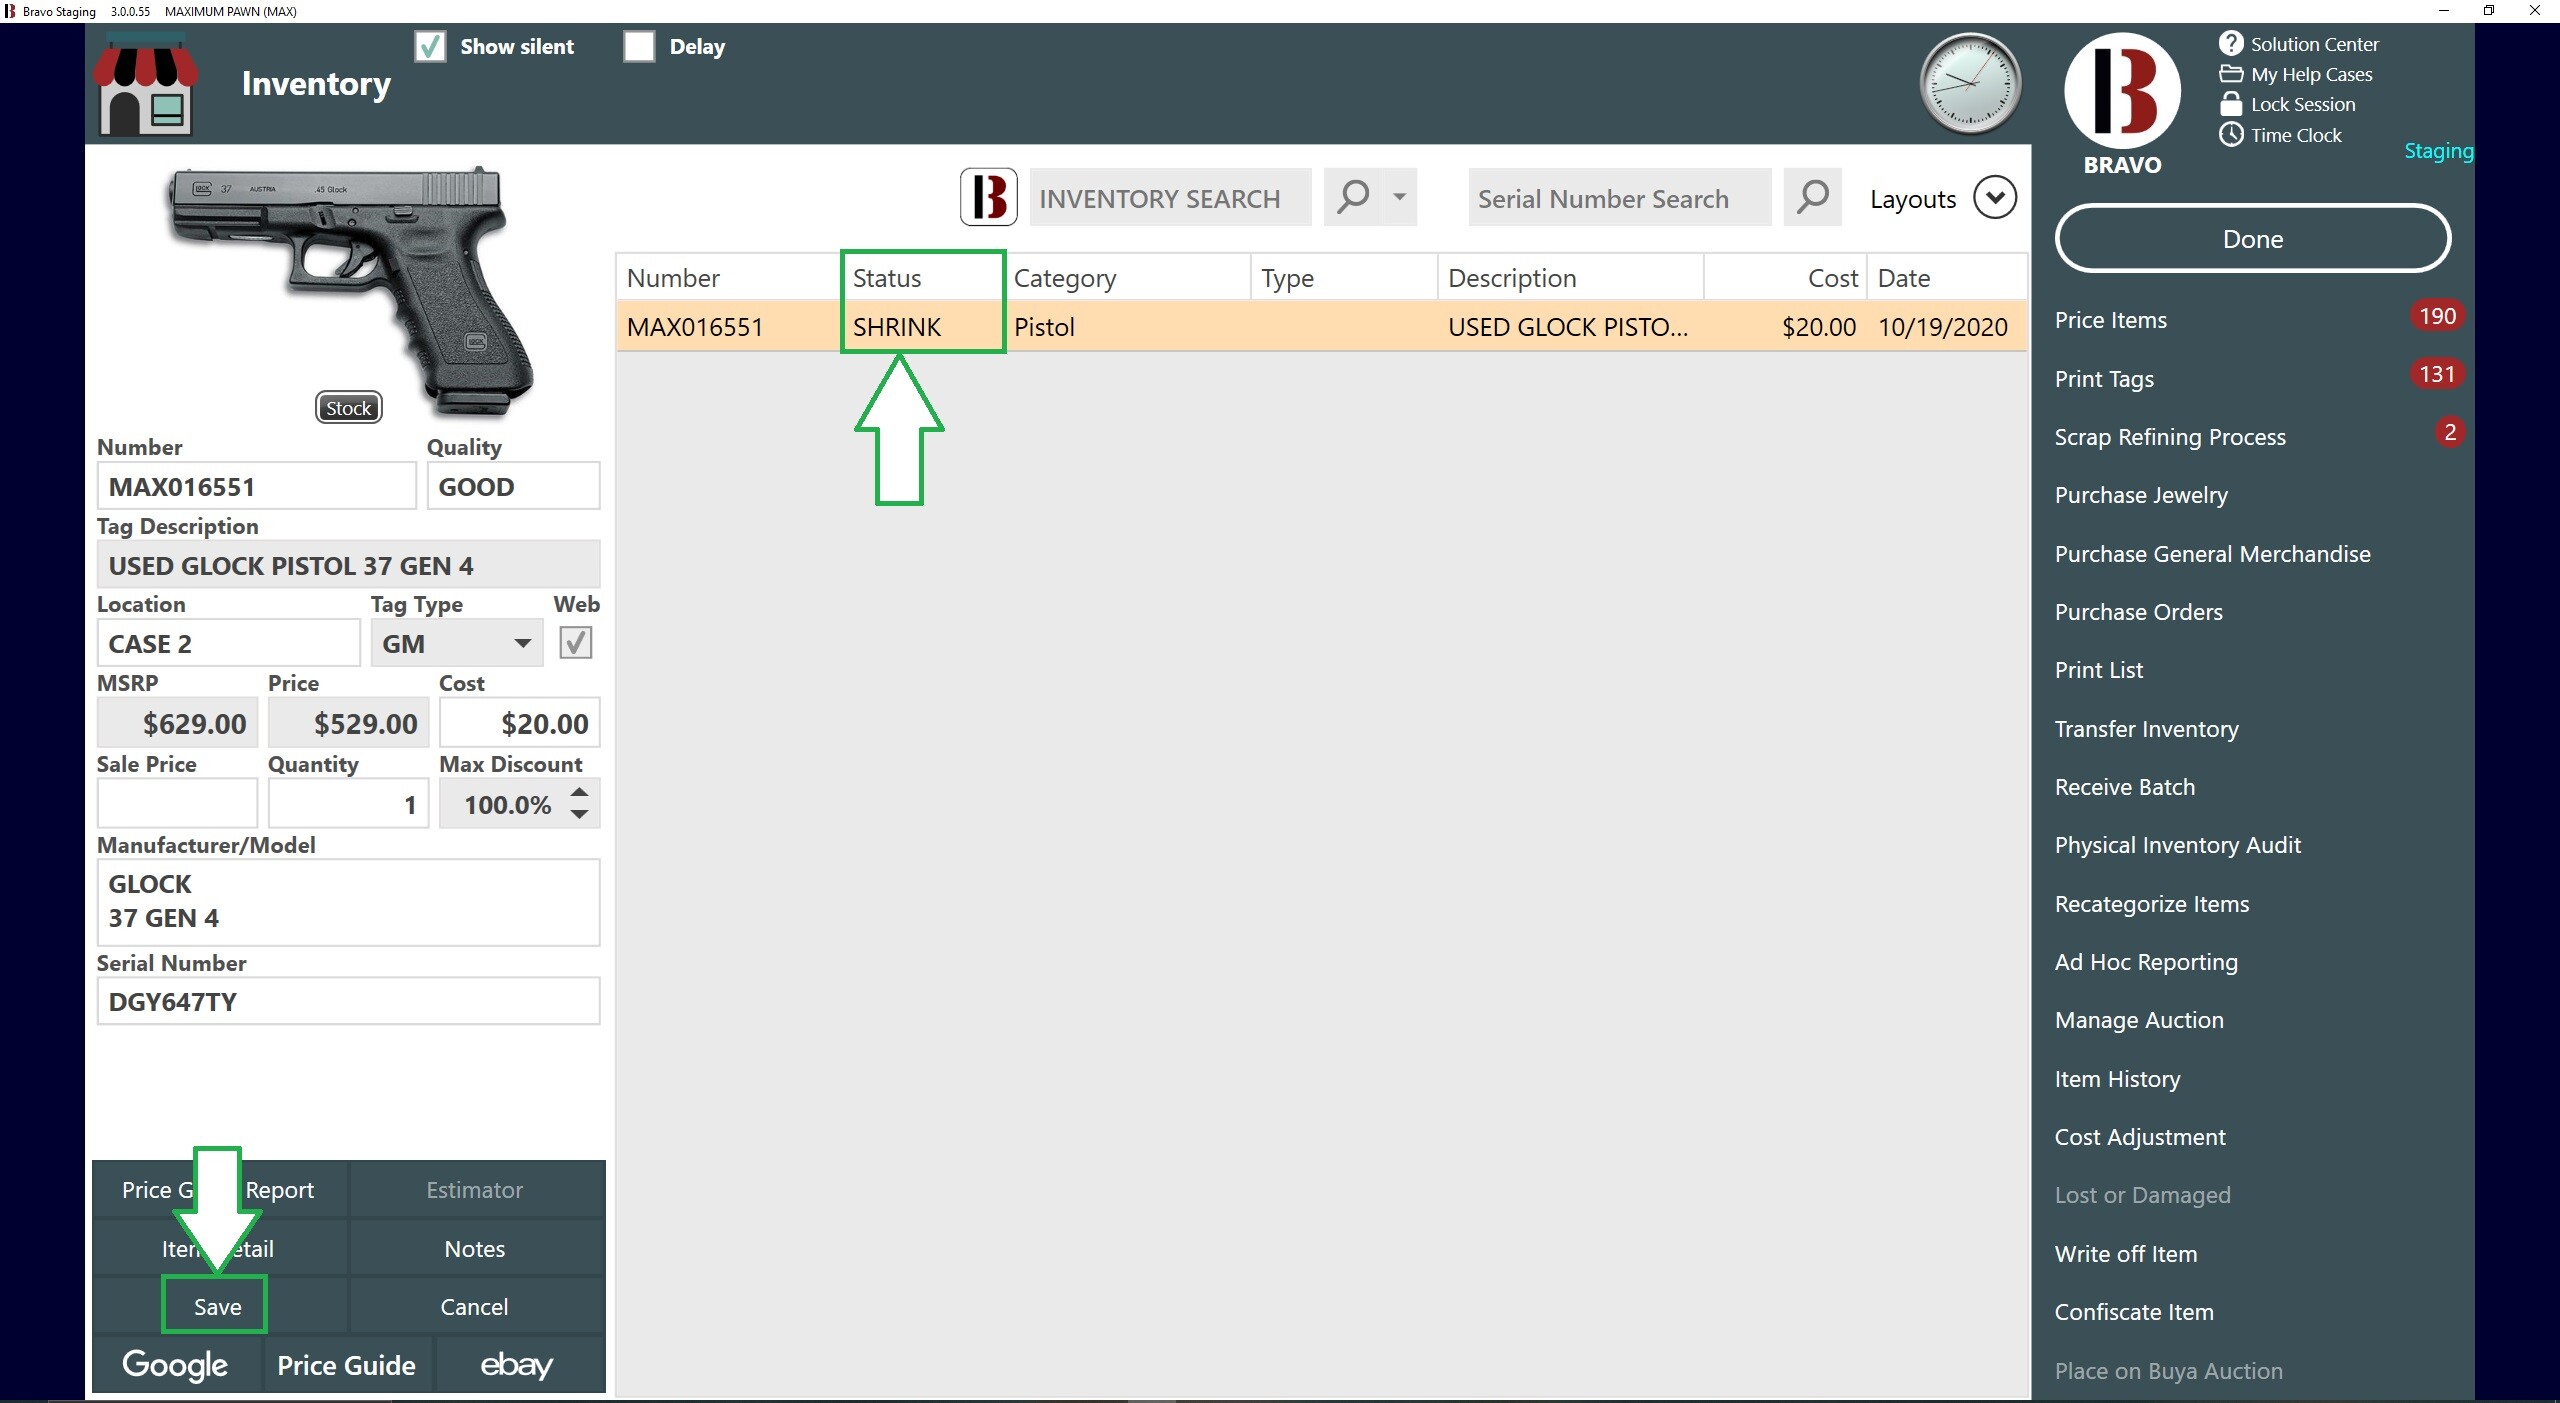This screenshot has height=1403, width=2560.
Task: Select row MAX016551 in the grid
Action: click(1322, 327)
